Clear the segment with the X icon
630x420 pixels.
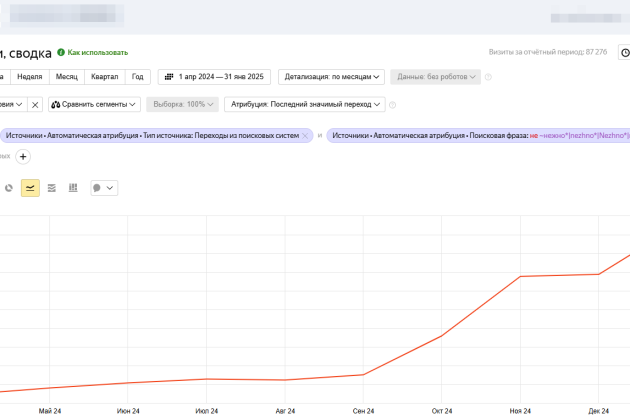34,104
